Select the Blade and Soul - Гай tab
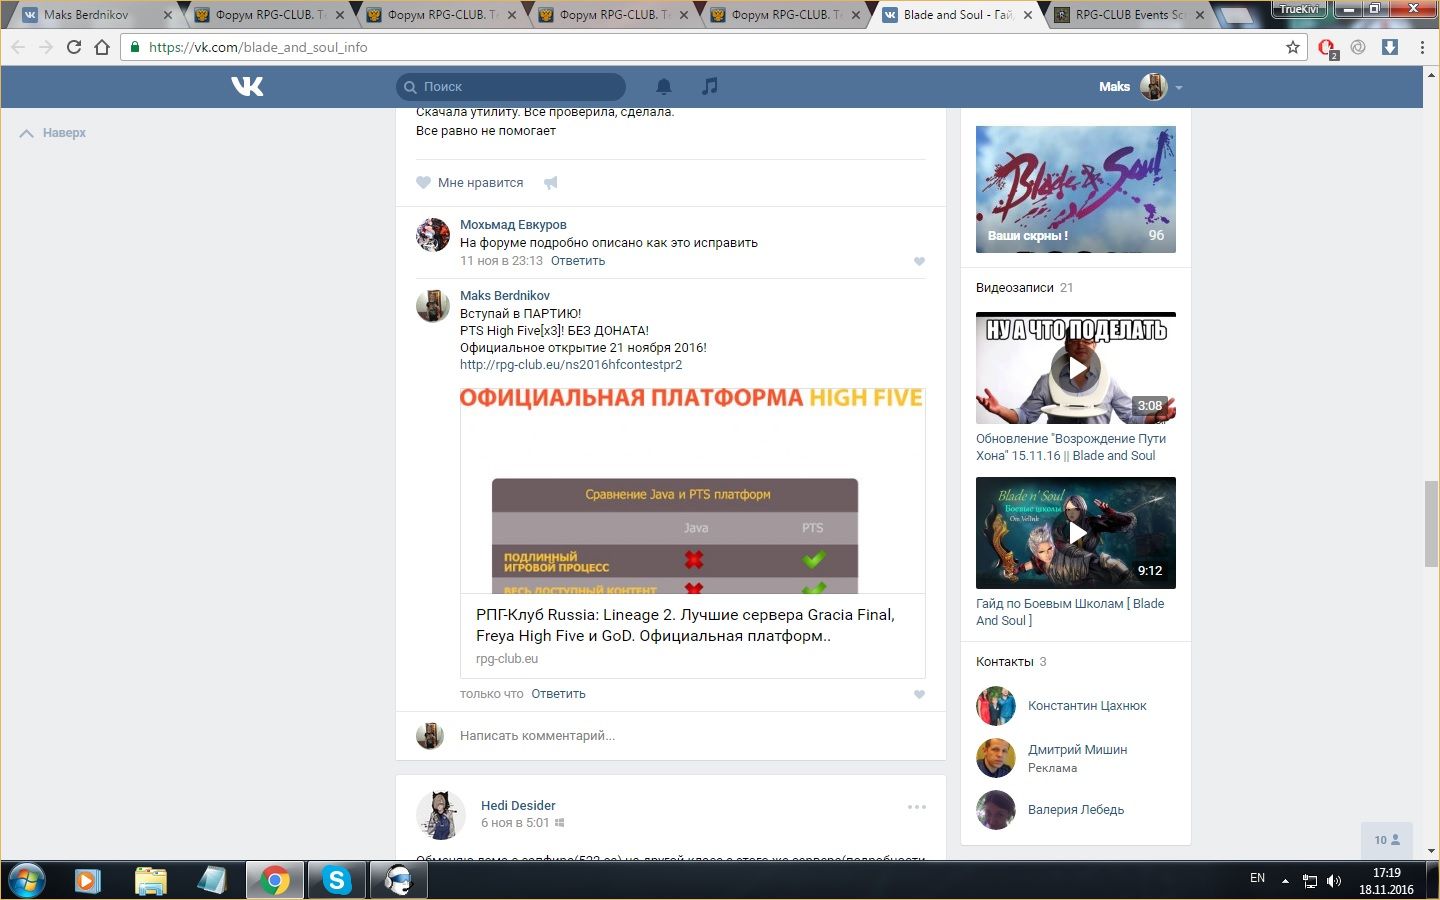1440x900 pixels. 958,15
